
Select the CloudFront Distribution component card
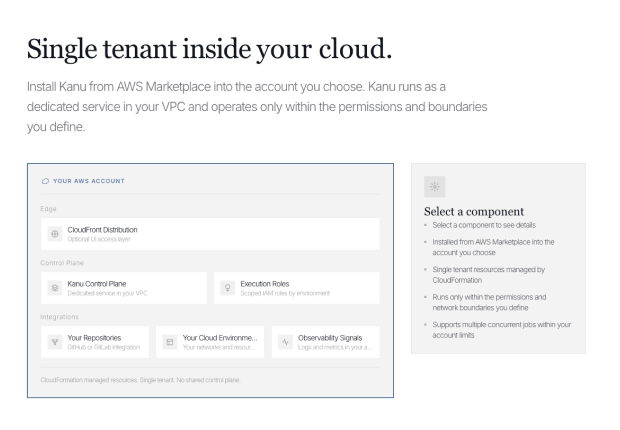point(210,234)
